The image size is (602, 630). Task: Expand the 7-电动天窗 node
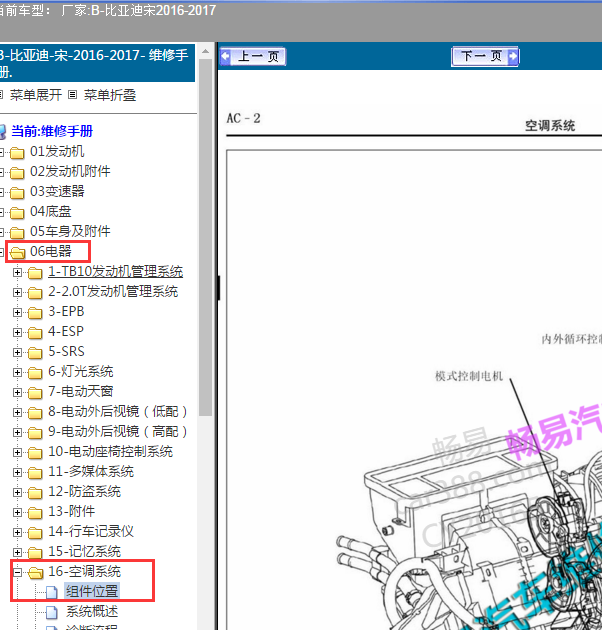coord(17,393)
